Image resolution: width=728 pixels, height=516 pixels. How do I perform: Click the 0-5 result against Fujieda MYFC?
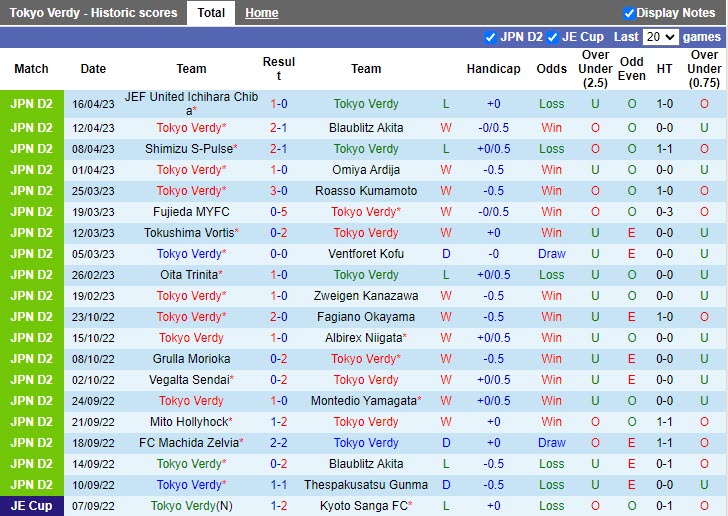[x=279, y=212]
